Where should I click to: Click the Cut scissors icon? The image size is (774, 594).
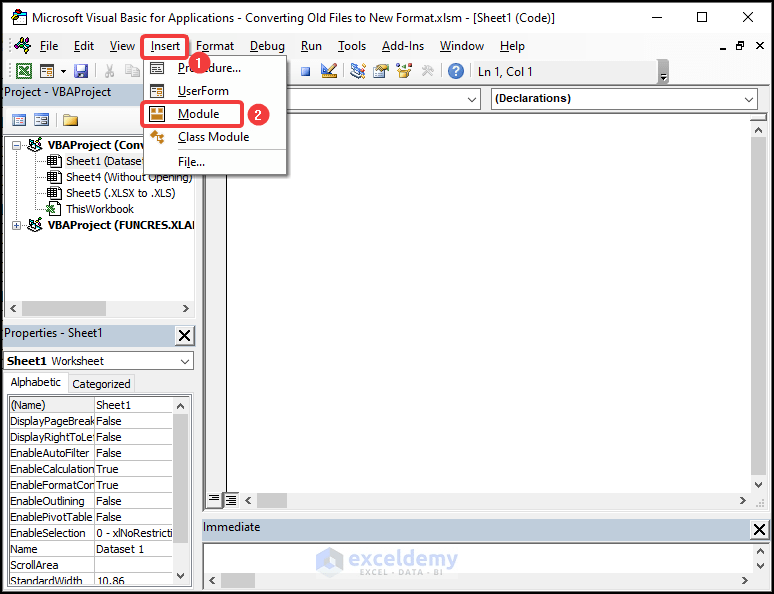click(110, 72)
